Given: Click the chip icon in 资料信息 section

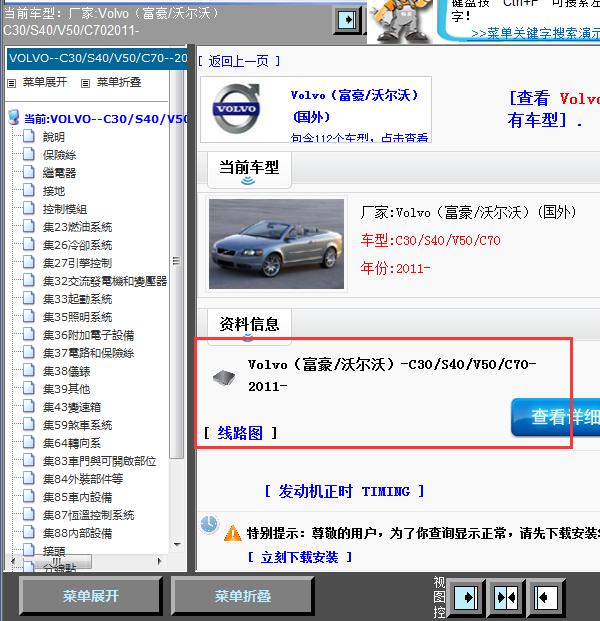Looking at the screenshot, I should (x=224, y=377).
